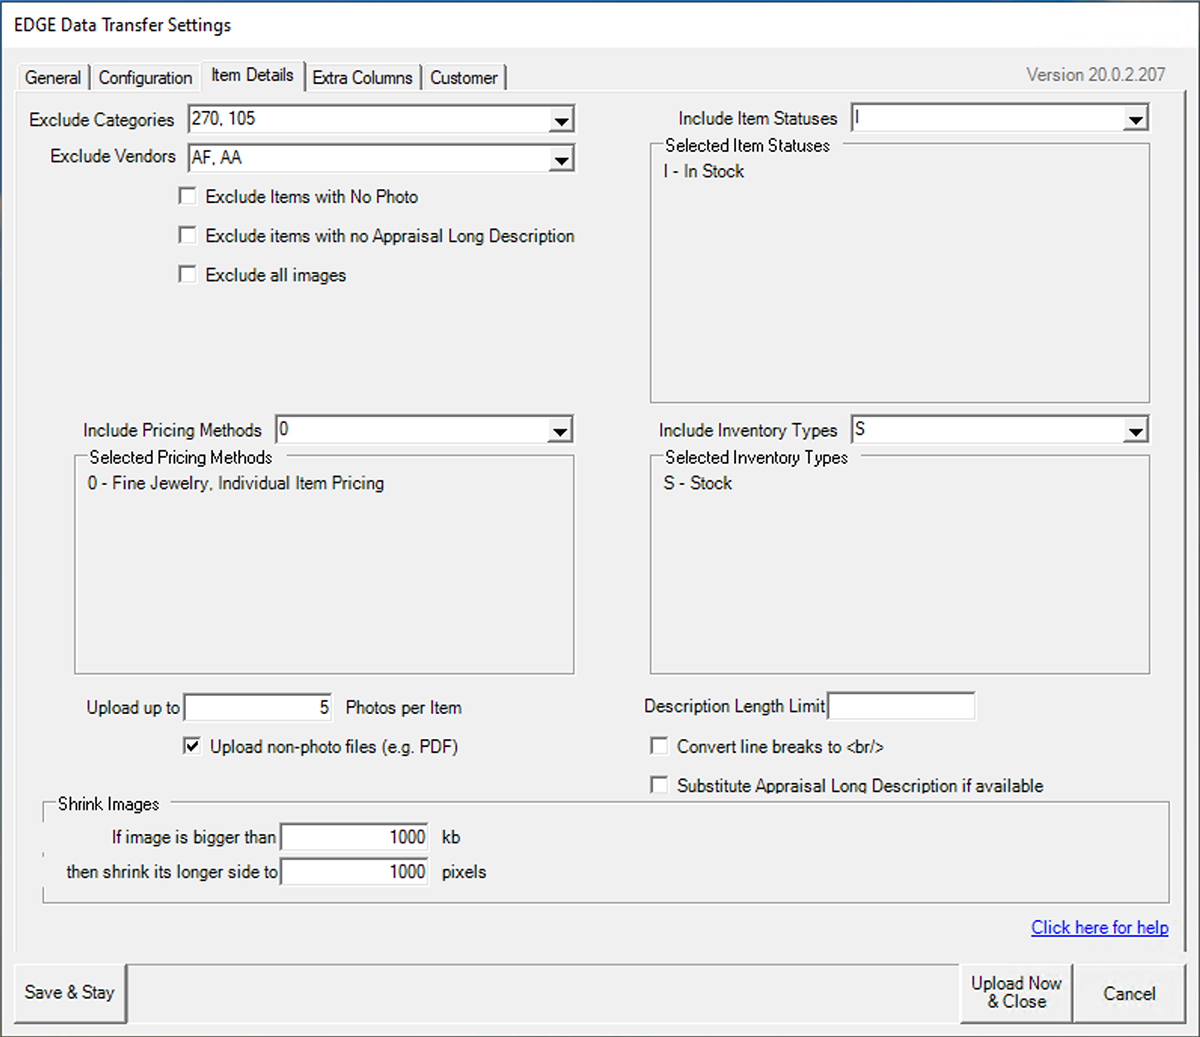1200x1037 pixels.
Task: Enable Convert line breaks to <br/>
Action: (x=659, y=746)
